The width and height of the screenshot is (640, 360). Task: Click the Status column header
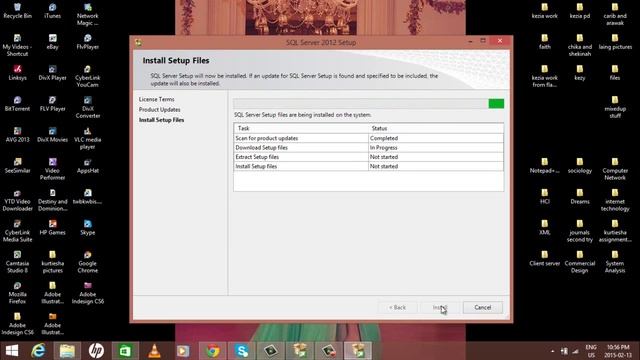pyautogui.click(x=436, y=128)
